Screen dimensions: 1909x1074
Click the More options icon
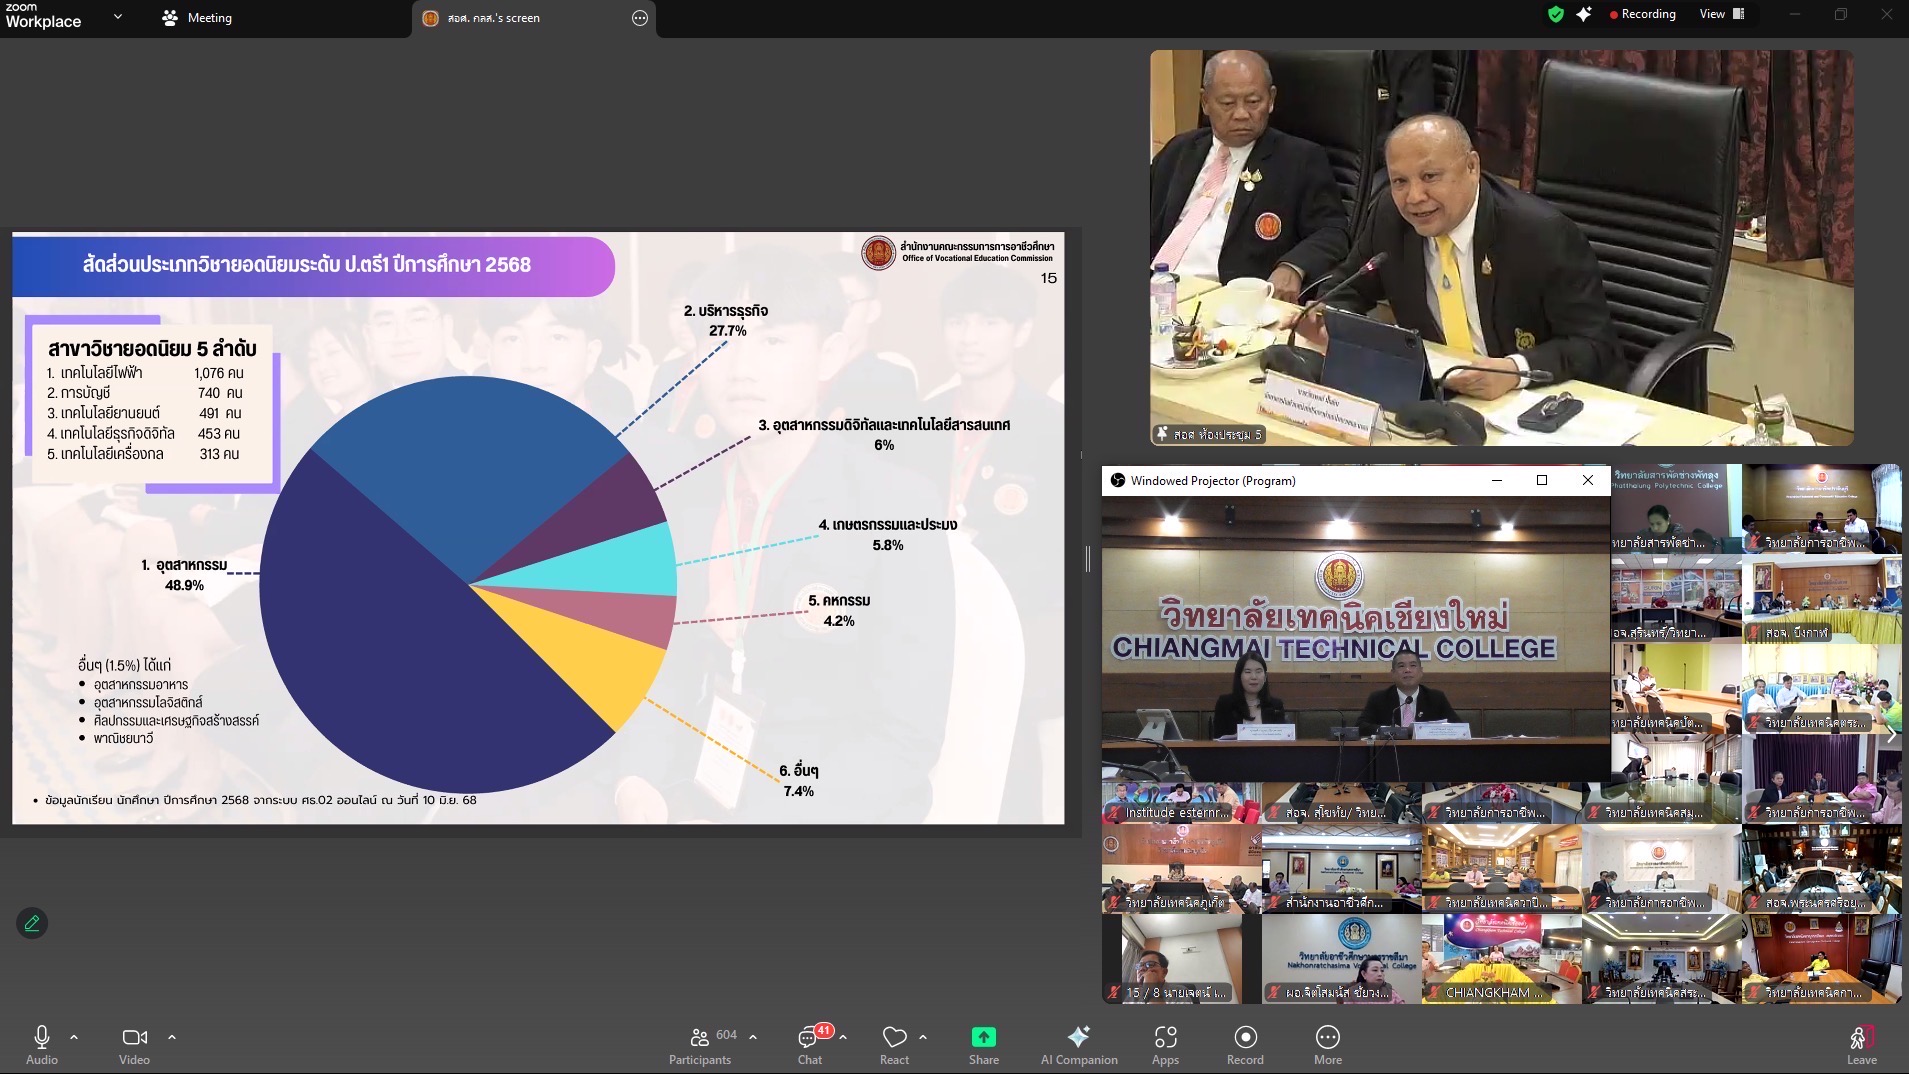pos(1327,1044)
